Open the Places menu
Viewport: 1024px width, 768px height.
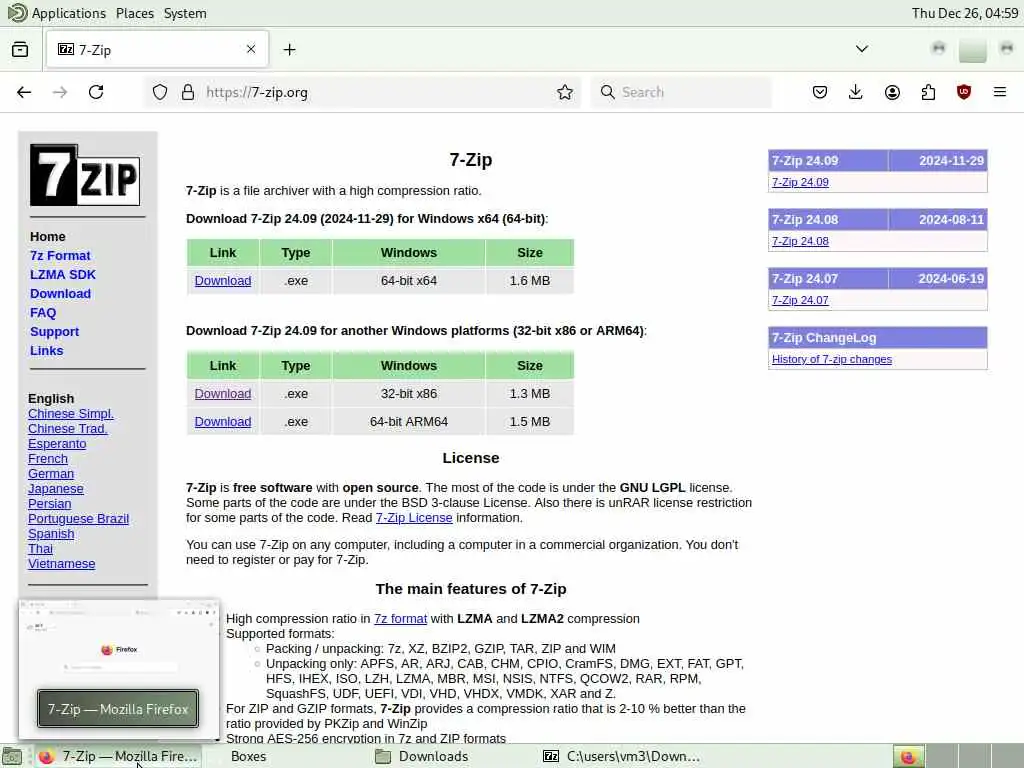(x=135, y=13)
